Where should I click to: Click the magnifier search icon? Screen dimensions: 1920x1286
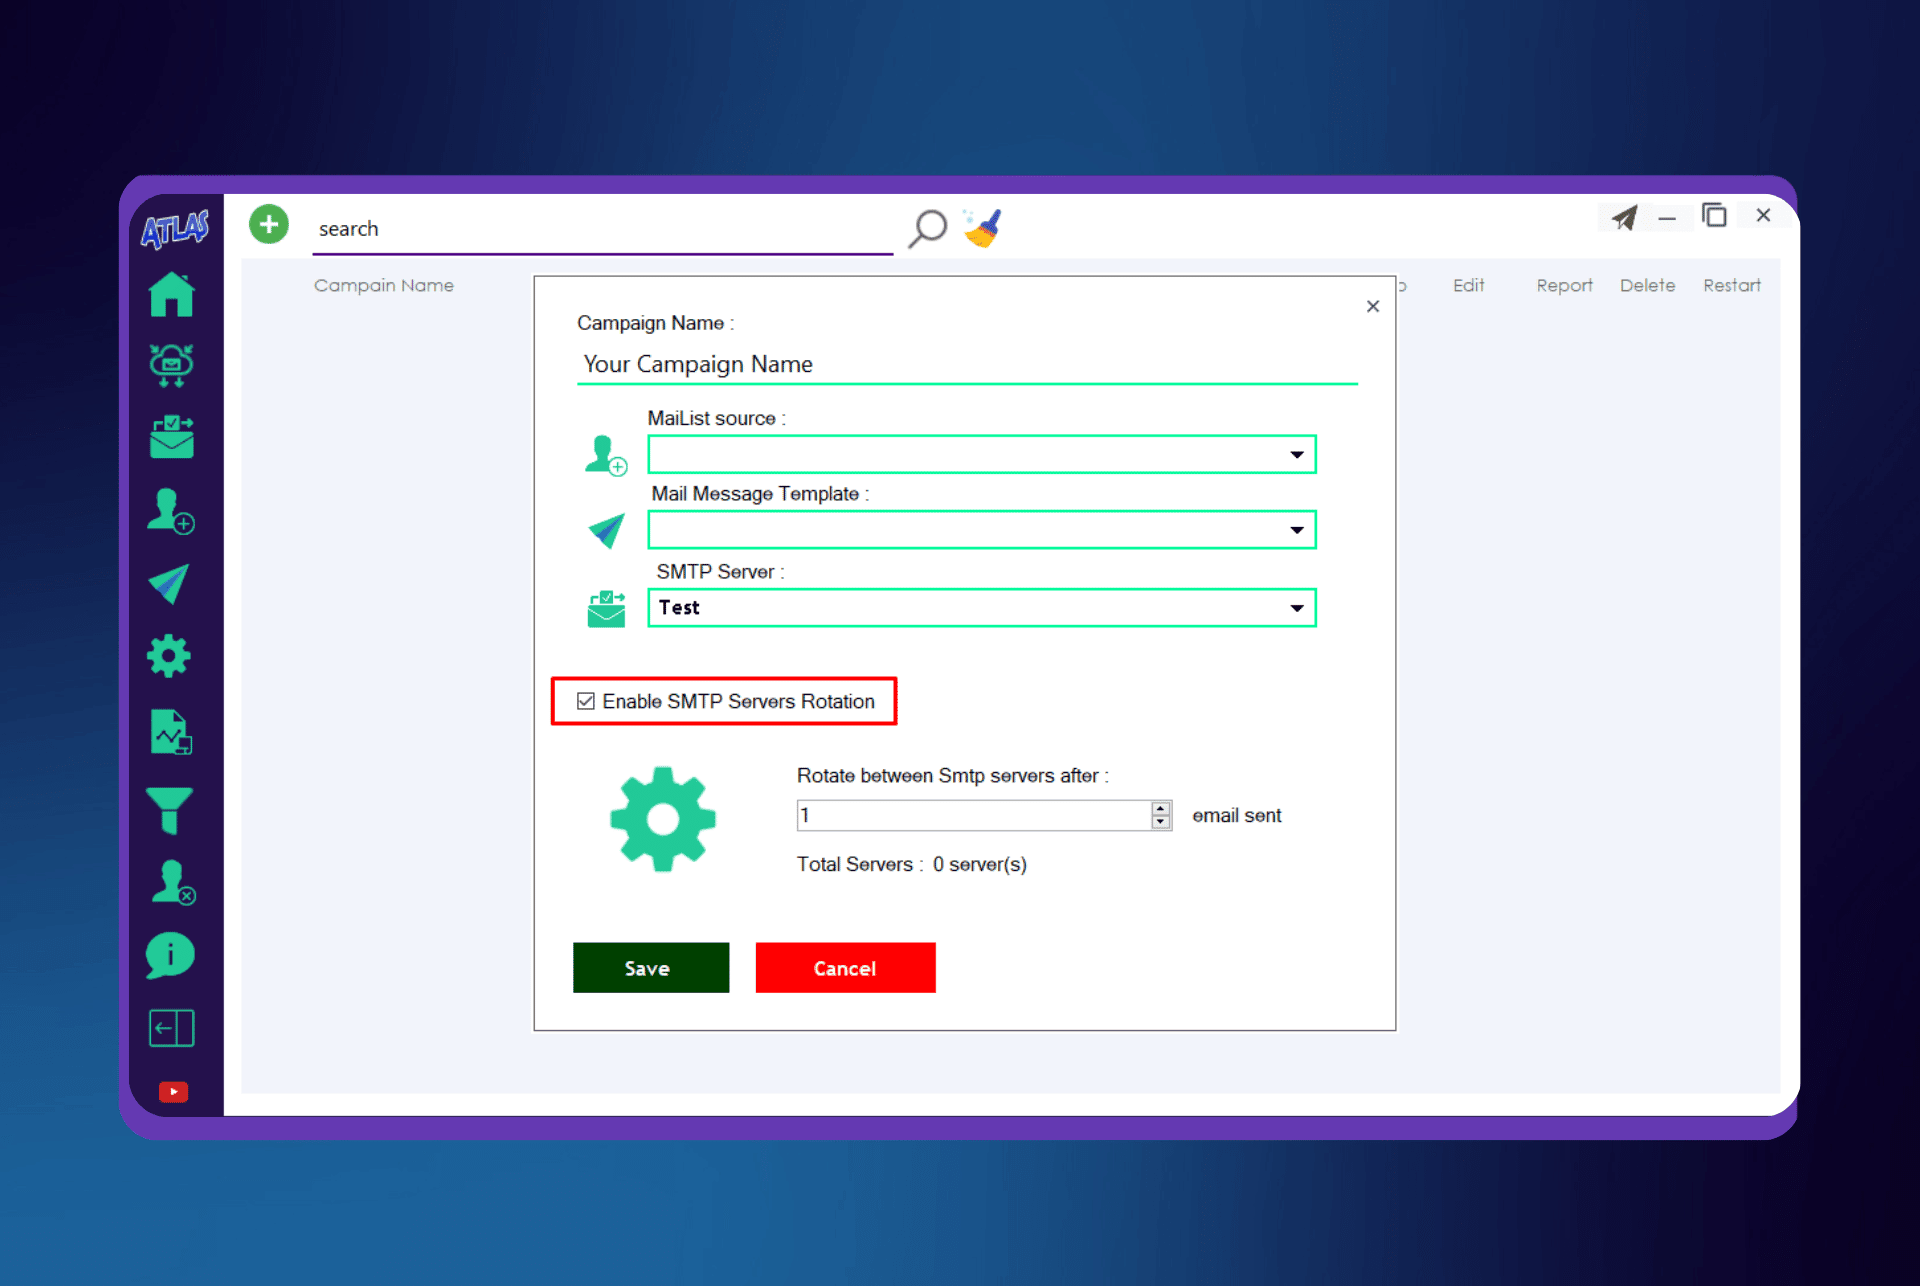click(x=927, y=228)
